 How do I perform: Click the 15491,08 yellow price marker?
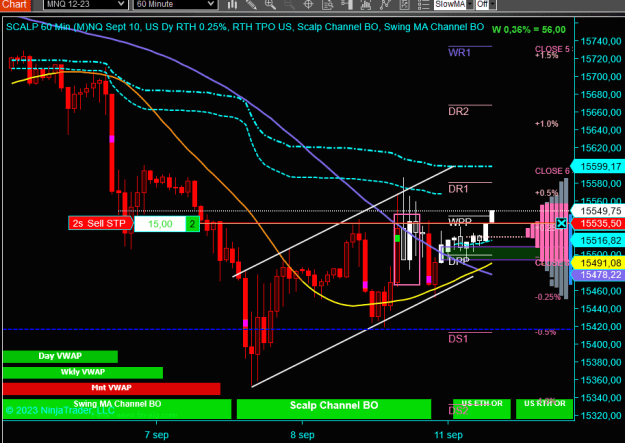click(597, 263)
